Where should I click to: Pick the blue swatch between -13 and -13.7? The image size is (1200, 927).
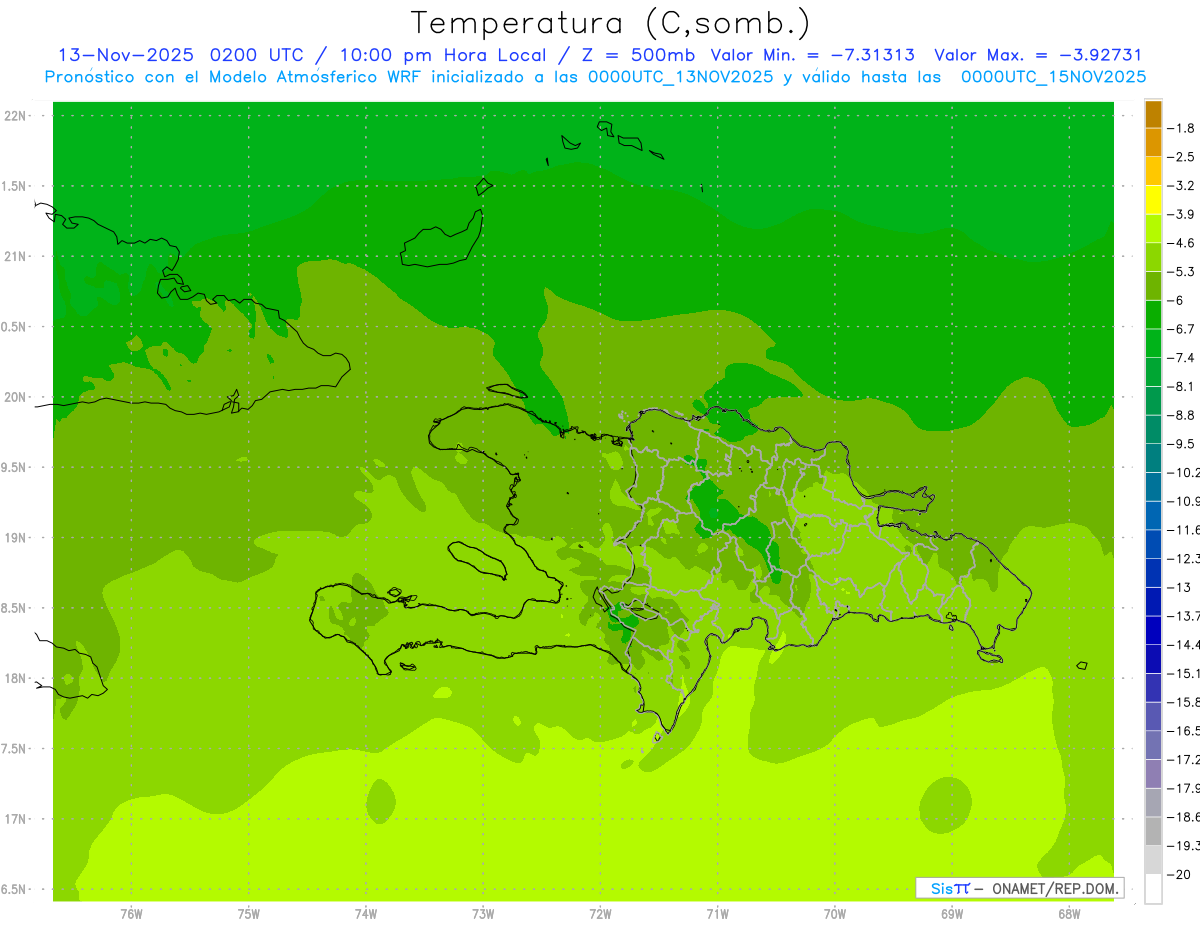tap(1153, 601)
